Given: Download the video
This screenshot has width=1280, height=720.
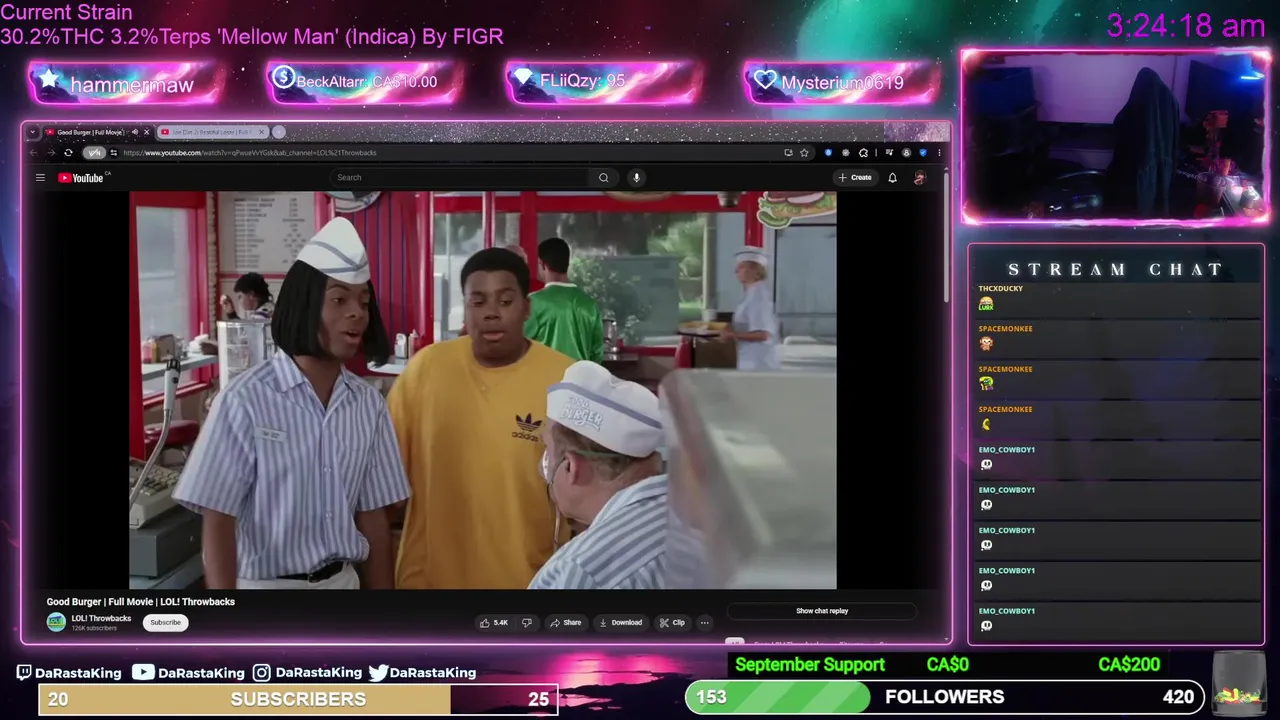Looking at the screenshot, I should [620, 622].
